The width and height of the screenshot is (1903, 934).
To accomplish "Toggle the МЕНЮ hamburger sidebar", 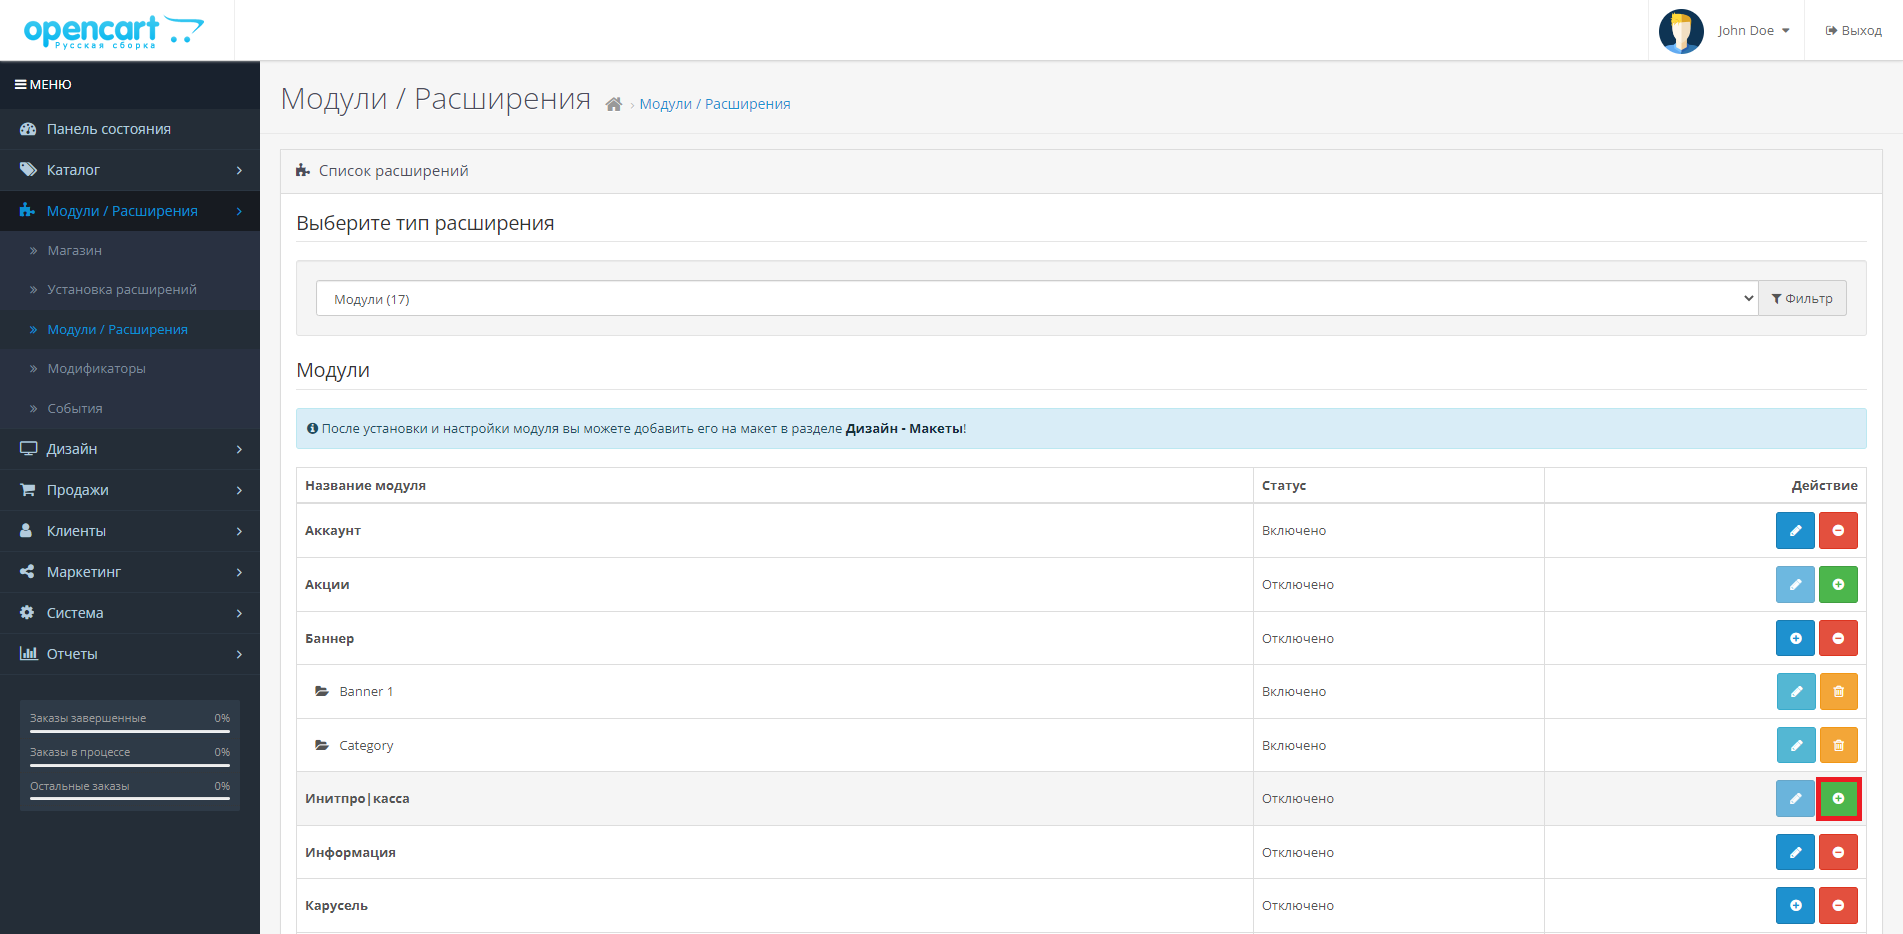I will (x=43, y=85).
